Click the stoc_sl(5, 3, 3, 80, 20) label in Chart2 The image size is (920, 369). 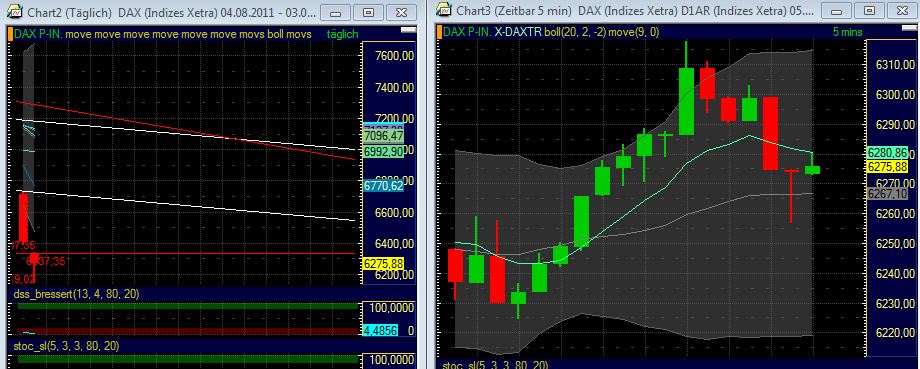click(x=66, y=347)
